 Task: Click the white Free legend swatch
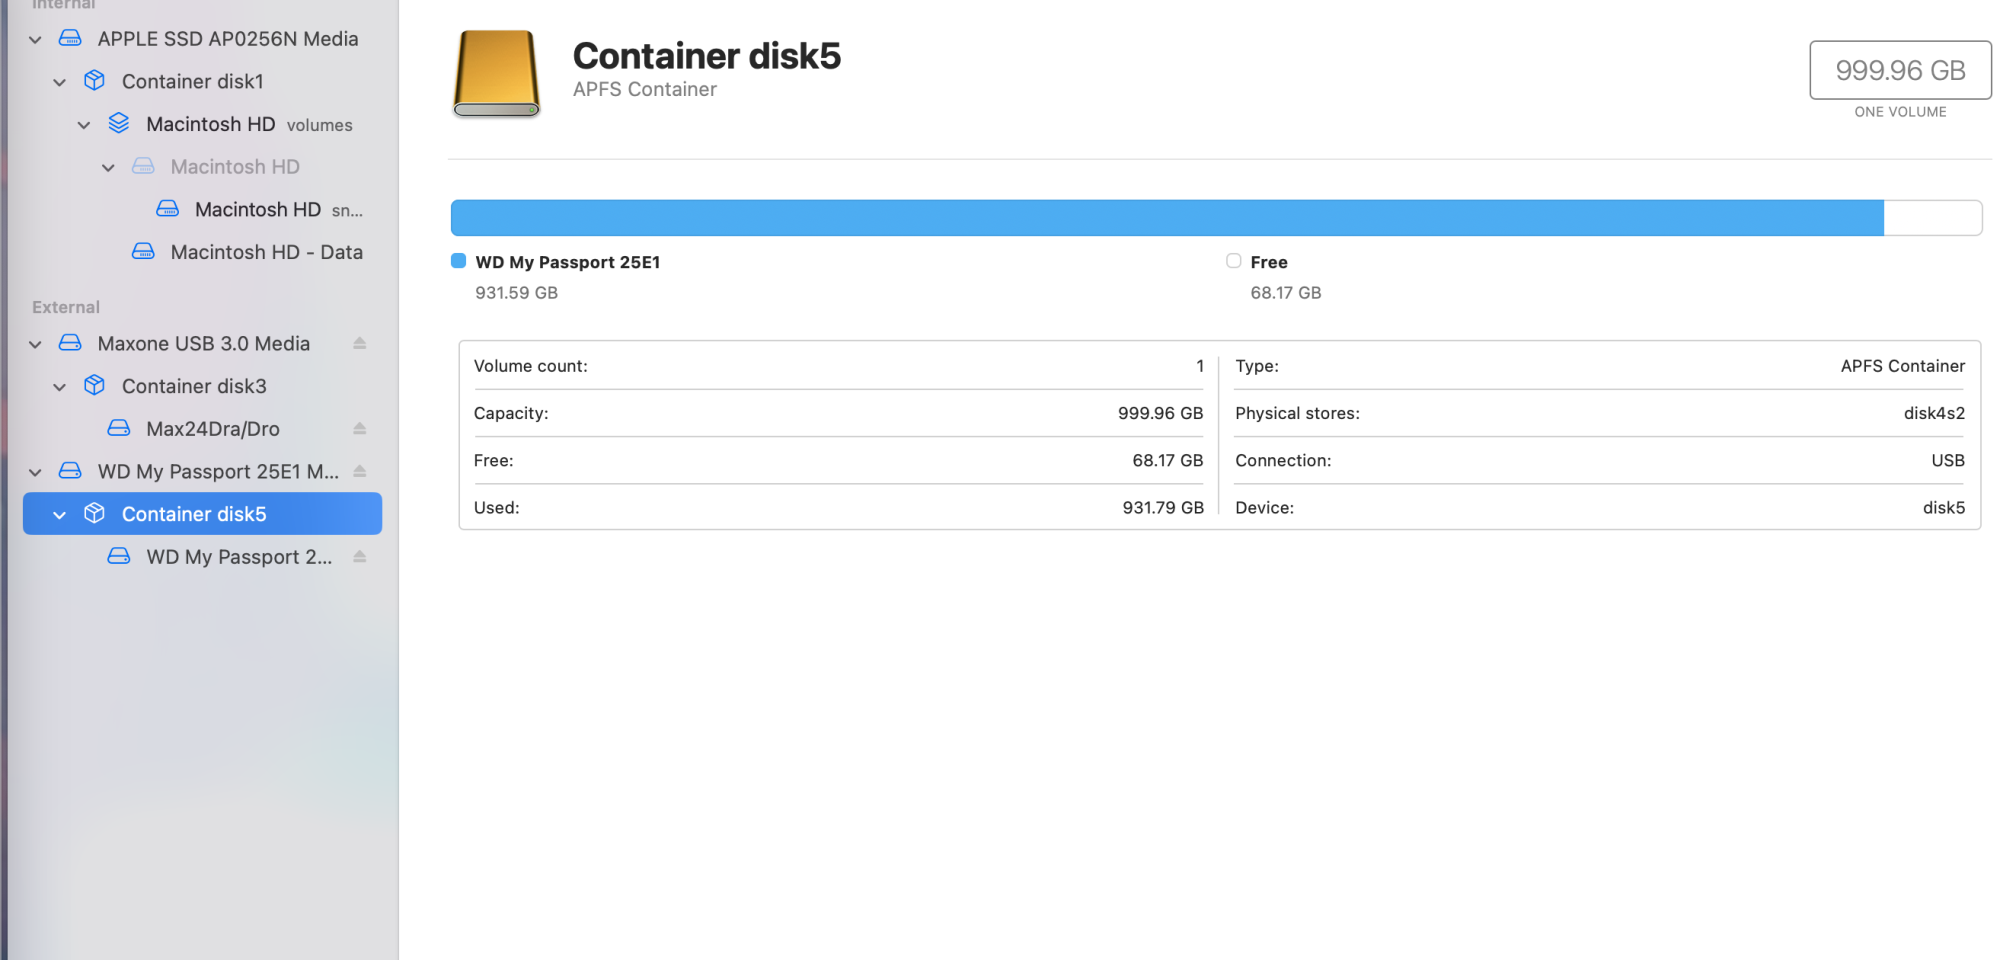click(x=1234, y=261)
